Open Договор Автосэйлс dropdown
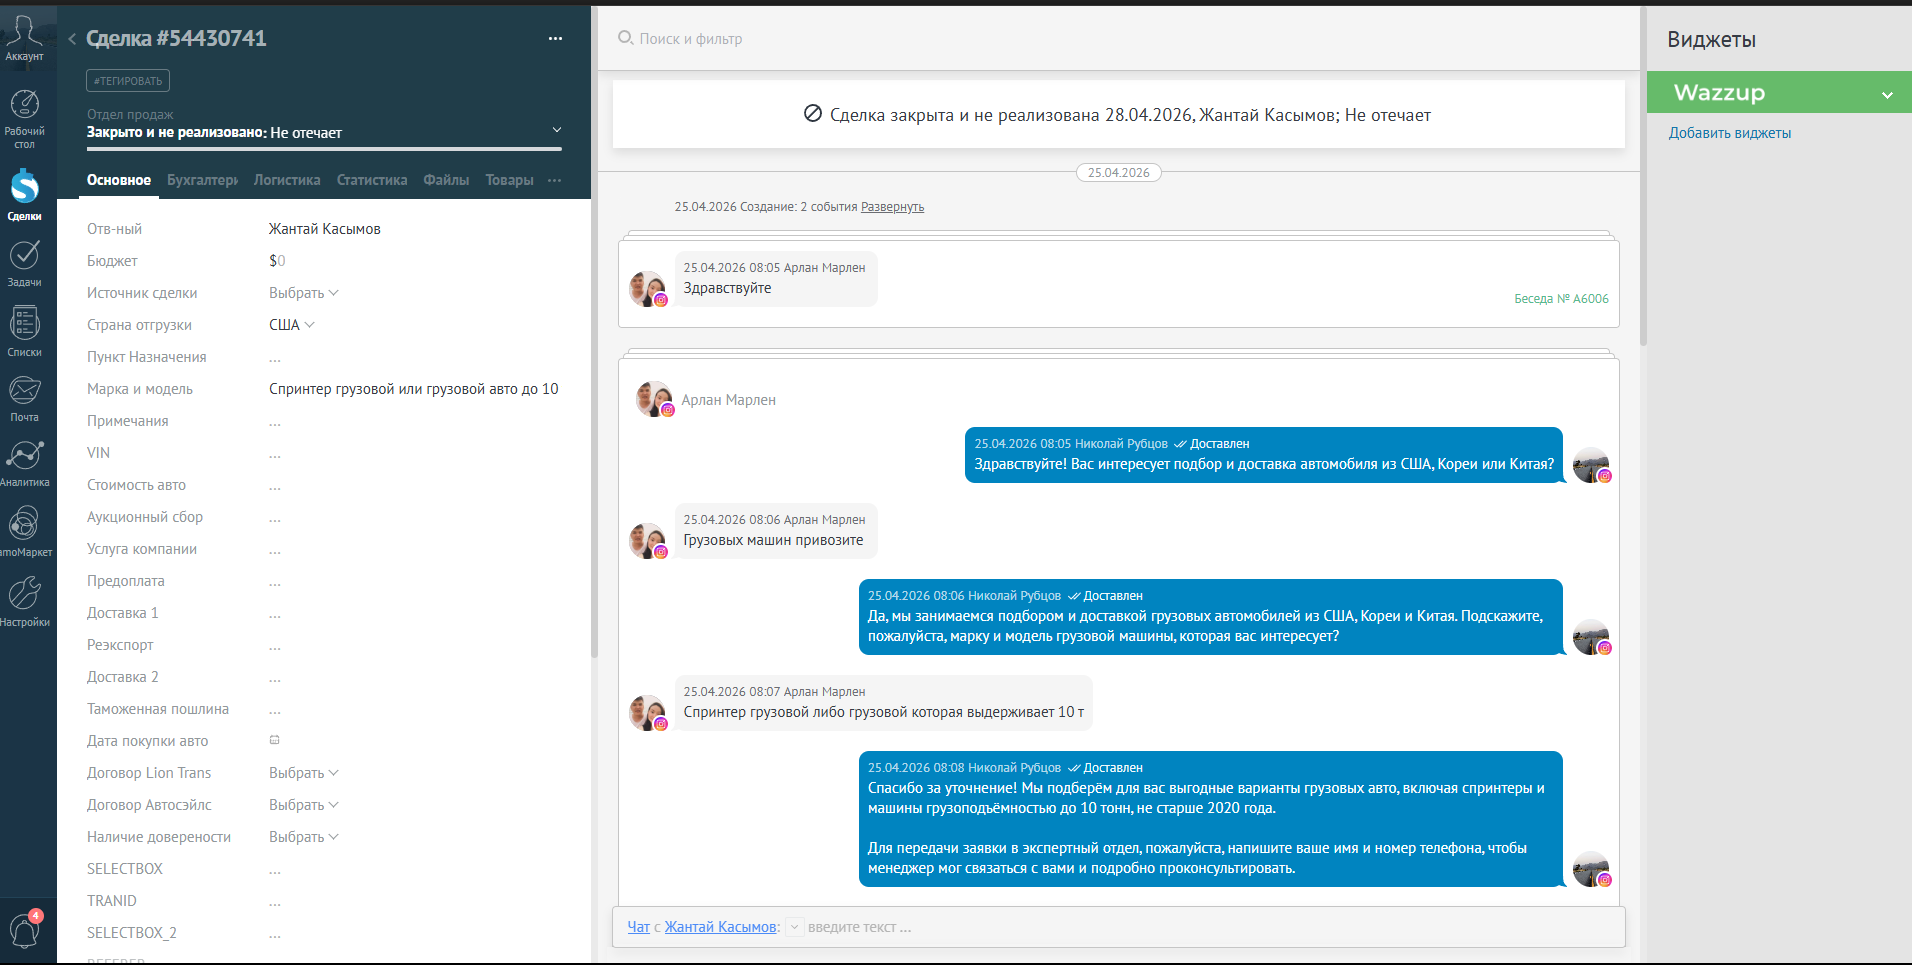1912x965 pixels. (x=303, y=805)
